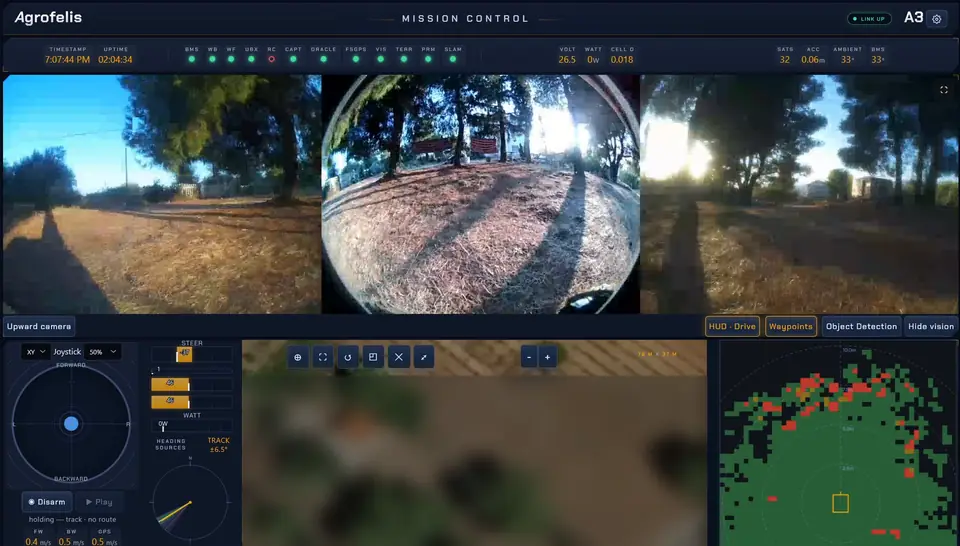The width and height of the screenshot is (960, 546).
Task: Click the GPS 0.5 m/s speed value
Action: coord(105,542)
